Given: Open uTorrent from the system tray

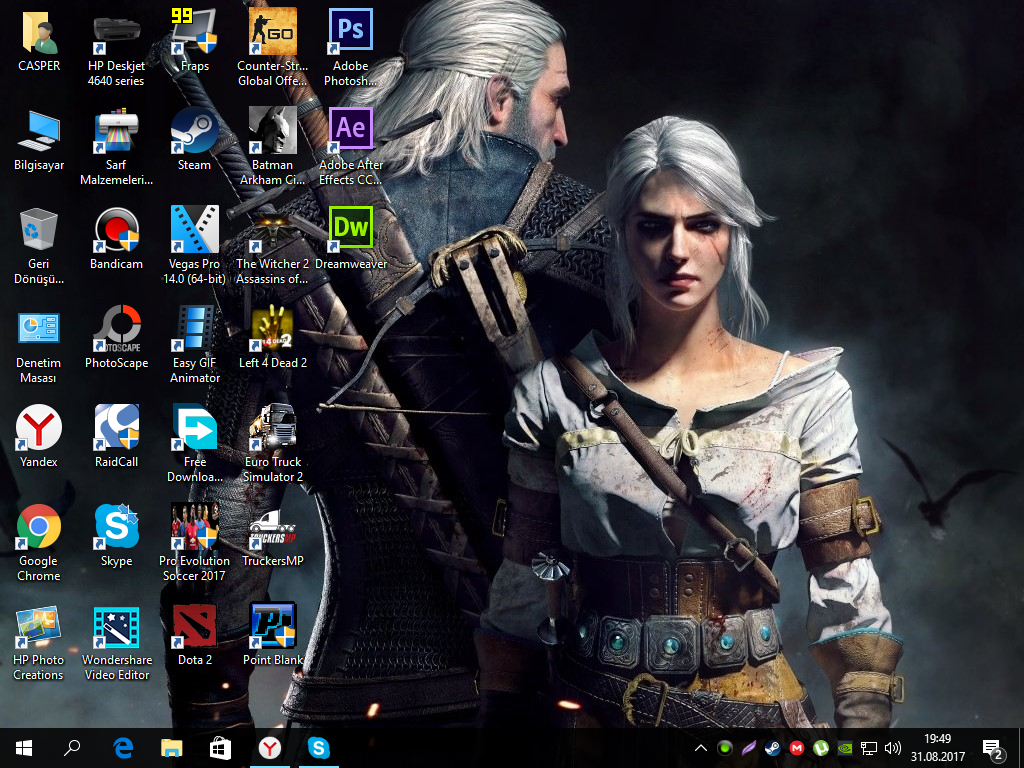Looking at the screenshot, I should pos(820,748).
